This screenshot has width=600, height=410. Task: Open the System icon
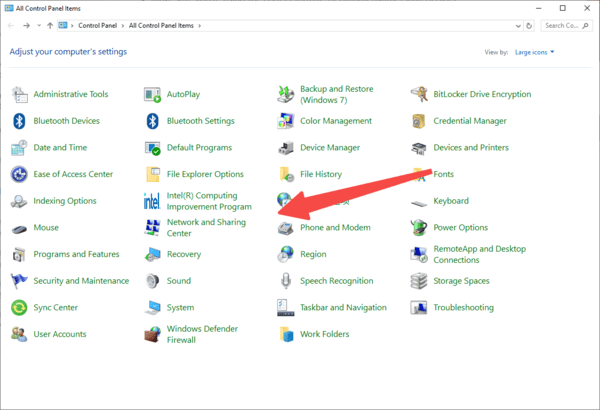(152, 308)
